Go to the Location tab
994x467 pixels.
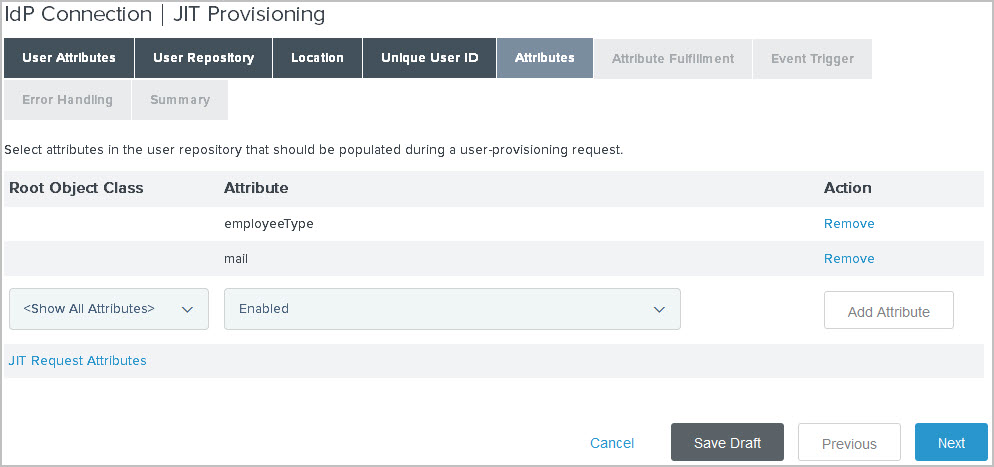[x=317, y=58]
